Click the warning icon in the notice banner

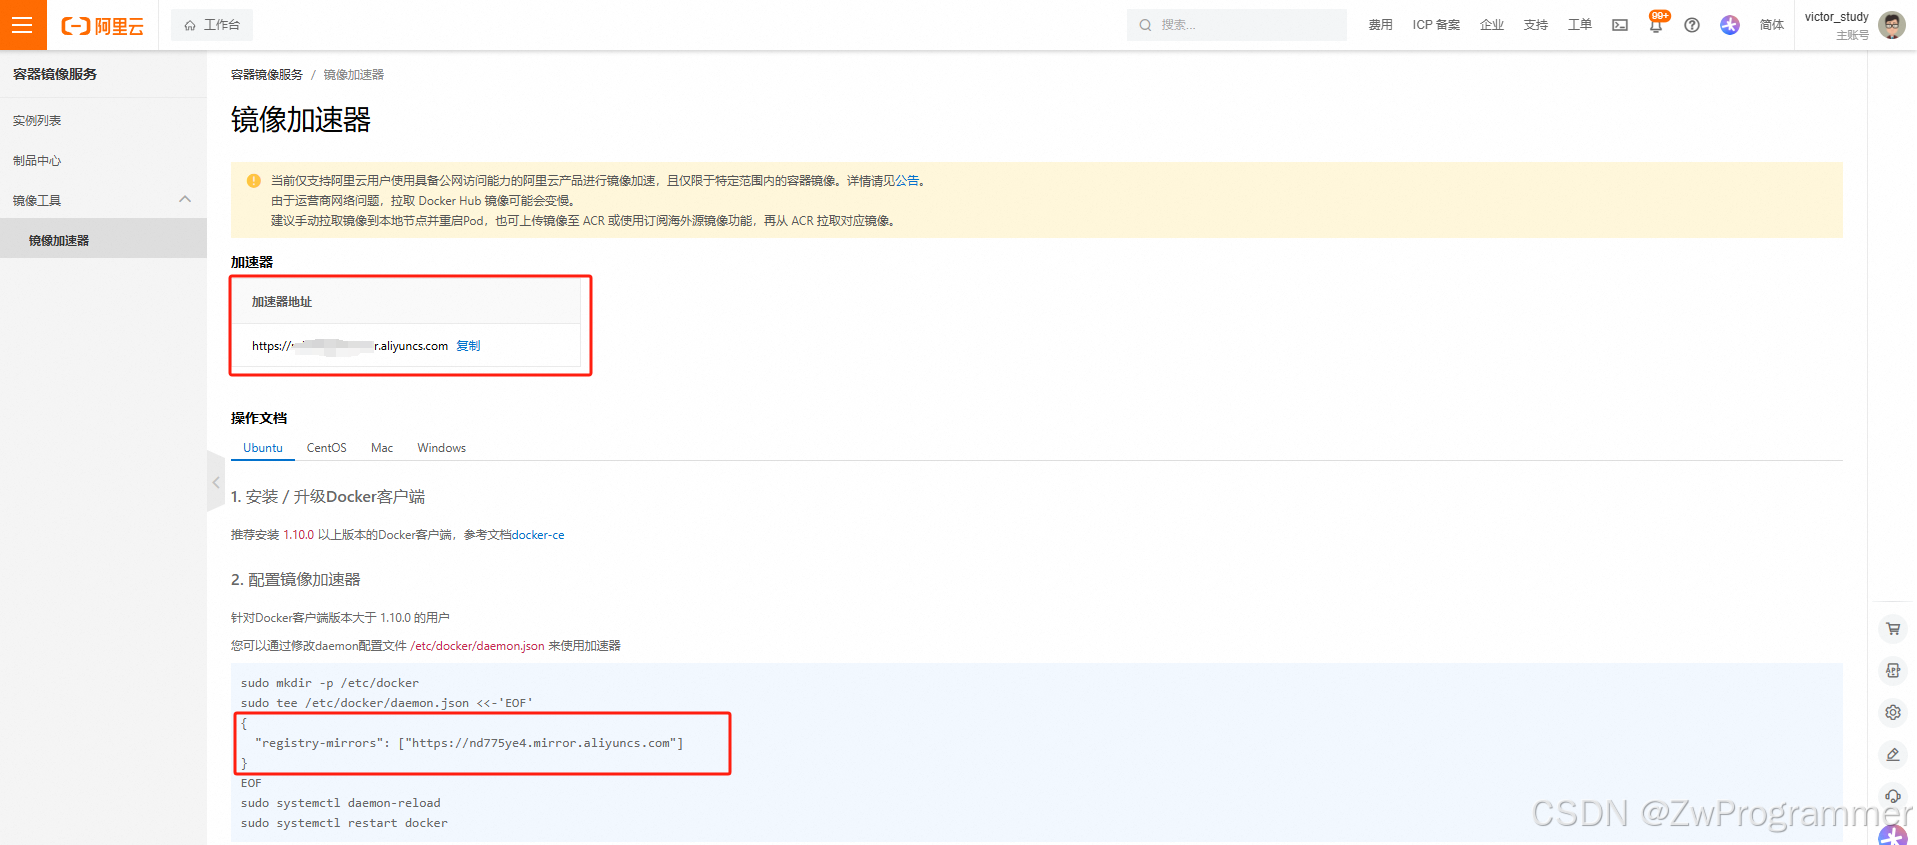coord(254,181)
